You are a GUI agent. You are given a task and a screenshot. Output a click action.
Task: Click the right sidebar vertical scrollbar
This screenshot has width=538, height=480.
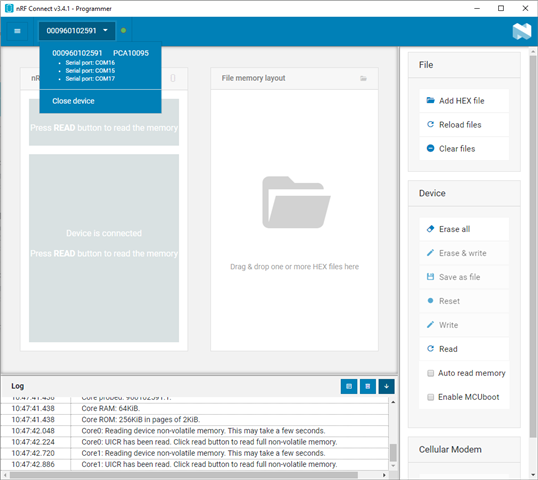(533, 247)
